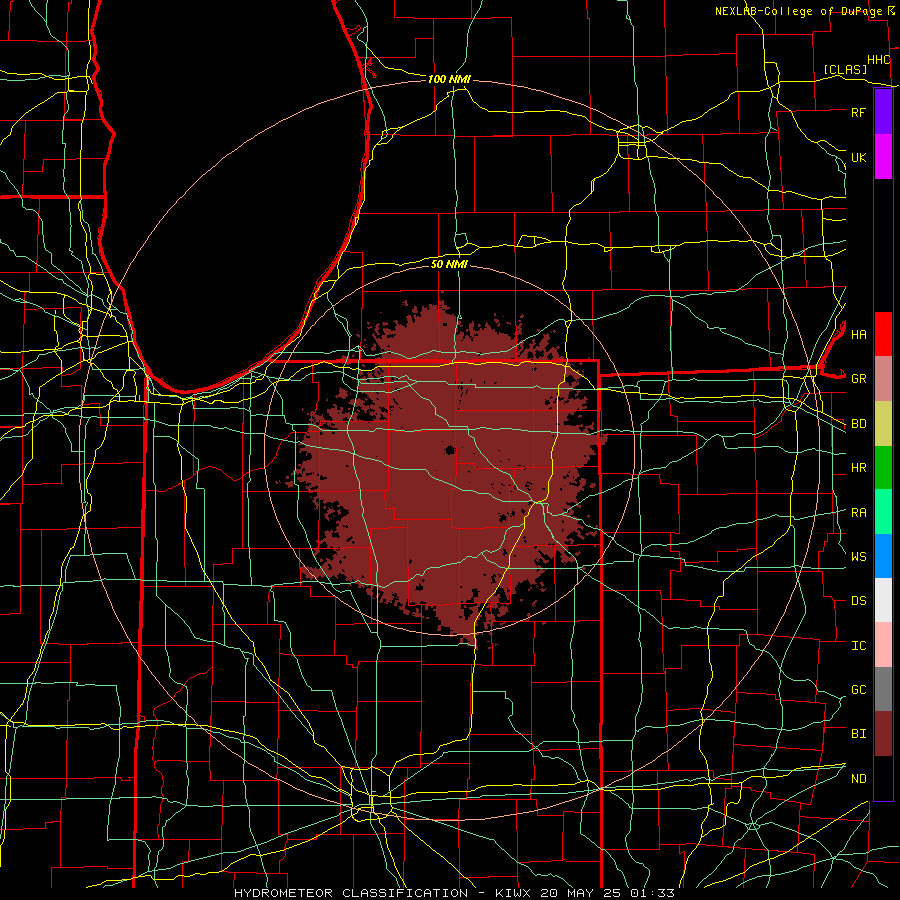Click the HA legend label
The width and height of the screenshot is (900, 900).
pos(858,335)
